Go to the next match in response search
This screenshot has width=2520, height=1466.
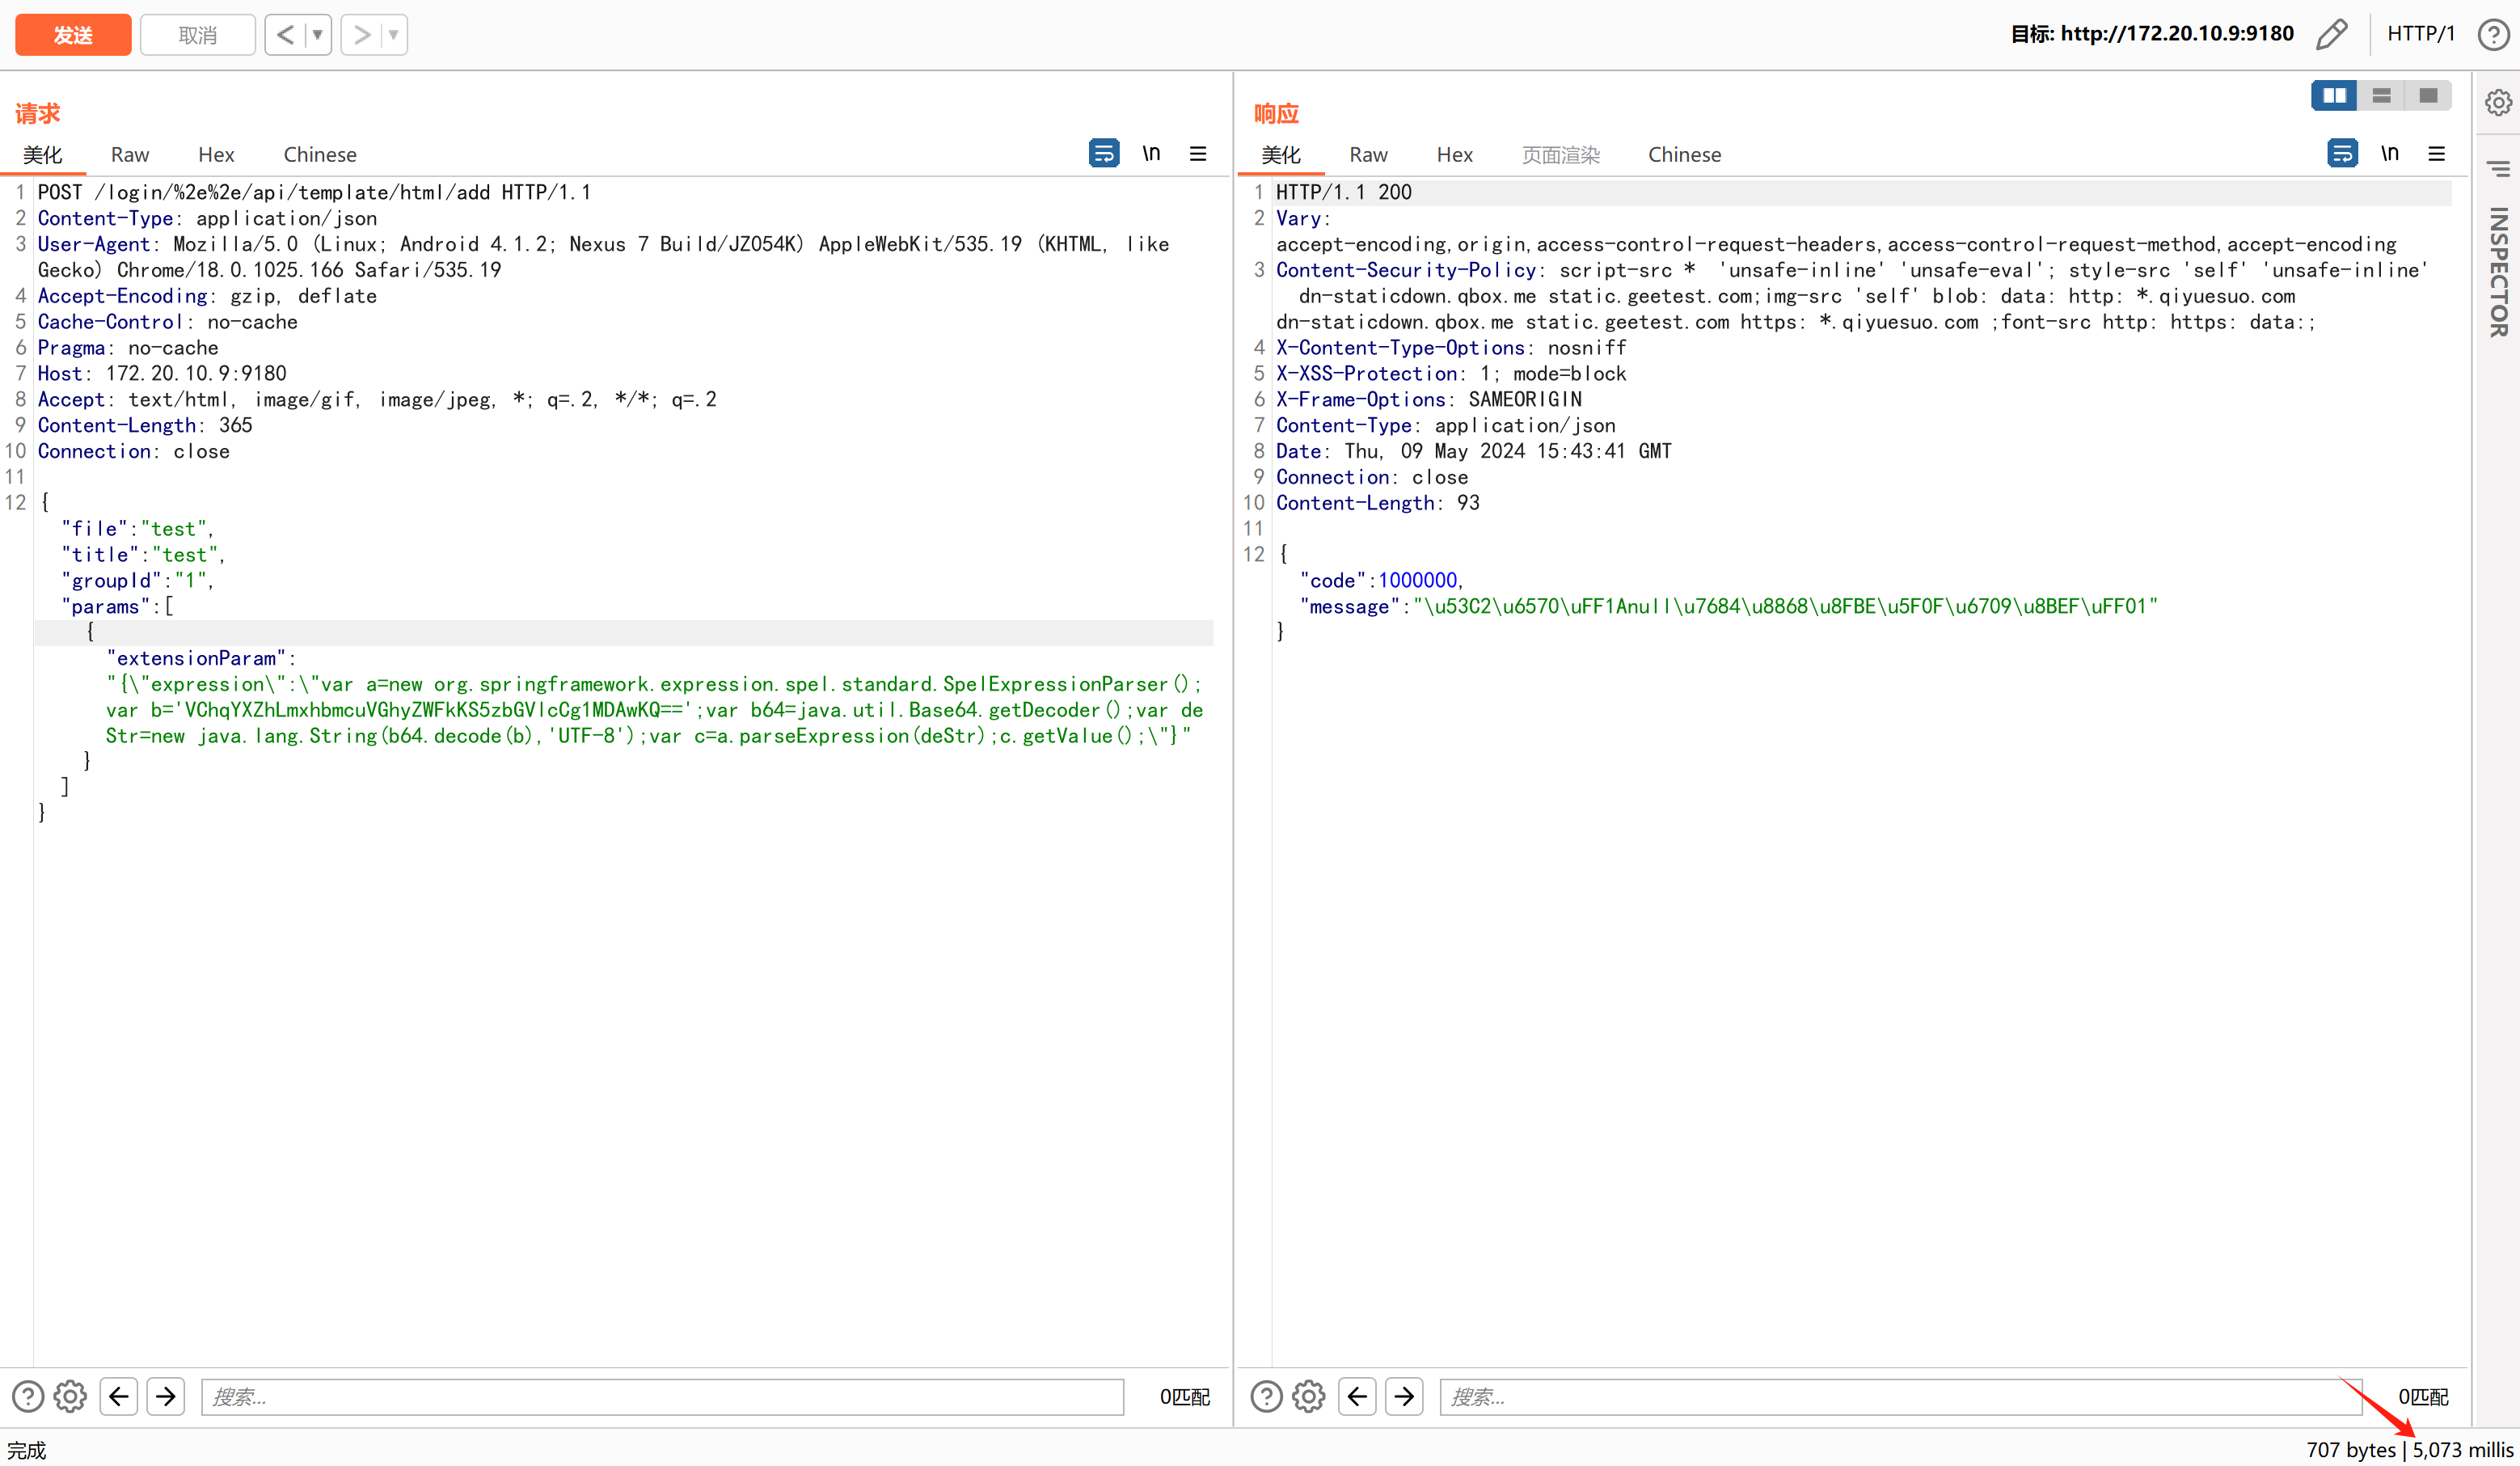point(1404,1396)
